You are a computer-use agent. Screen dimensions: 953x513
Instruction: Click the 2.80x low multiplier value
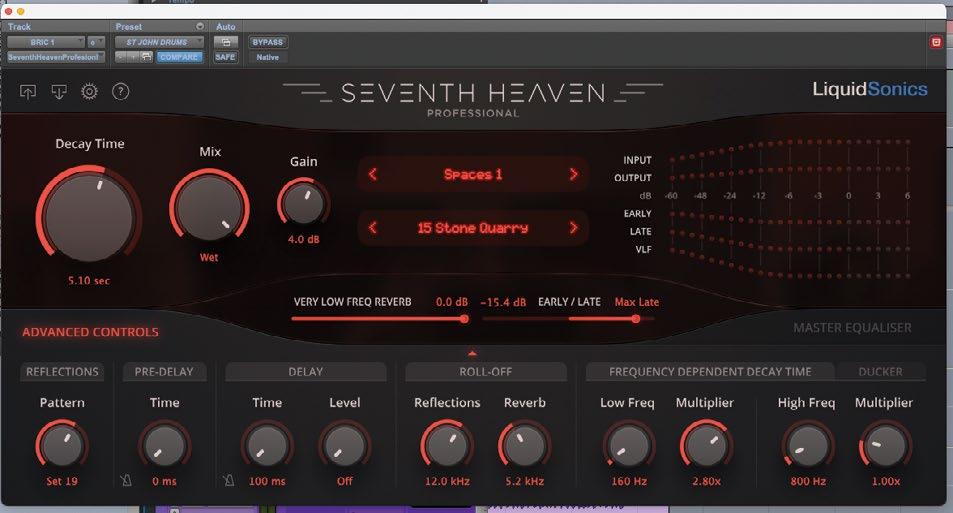(x=706, y=481)
